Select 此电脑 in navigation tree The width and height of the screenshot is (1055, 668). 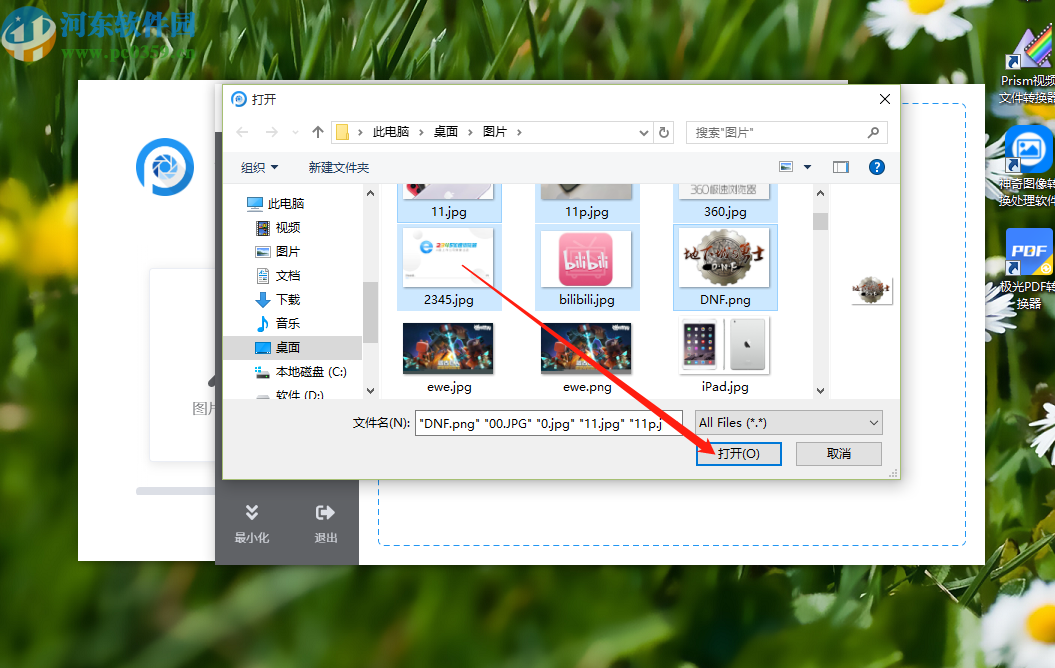click(276, 203)
